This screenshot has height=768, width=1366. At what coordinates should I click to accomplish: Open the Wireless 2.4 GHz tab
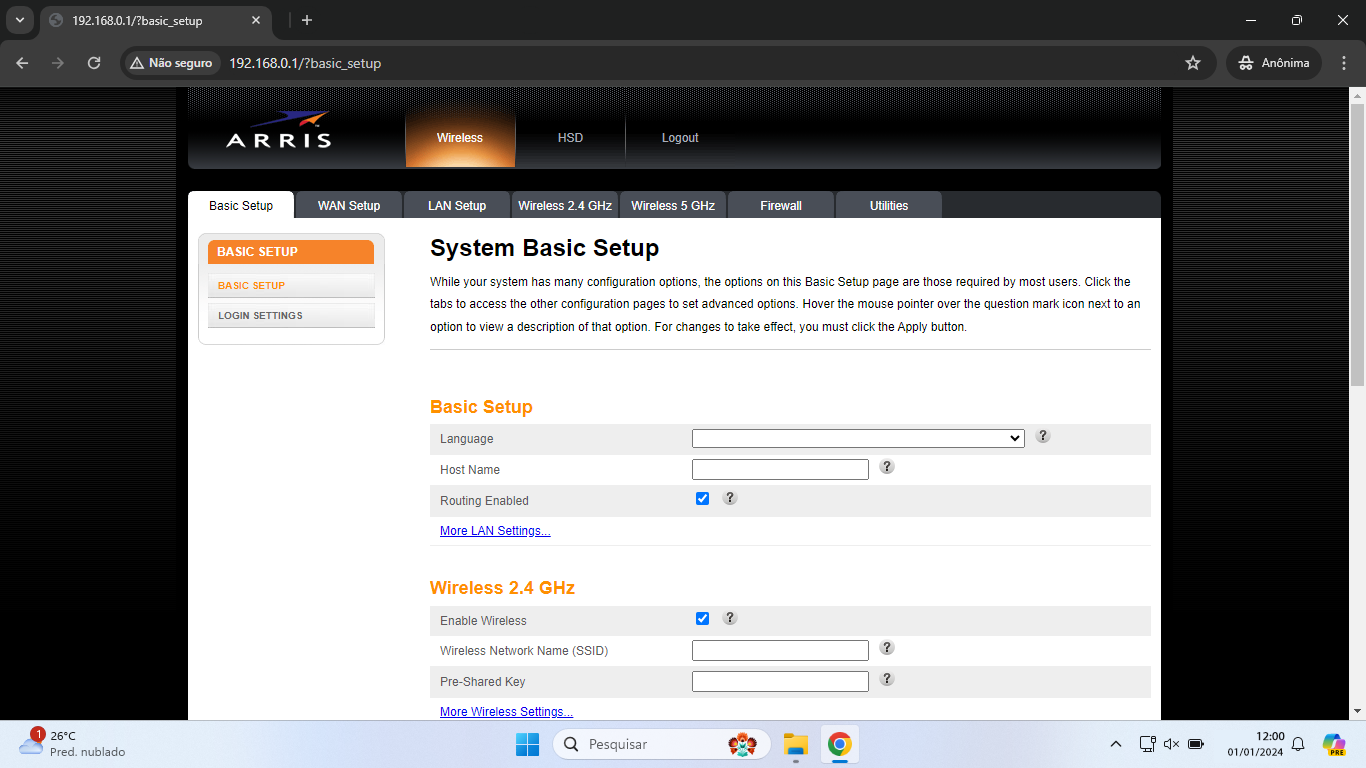click(565, 205)
